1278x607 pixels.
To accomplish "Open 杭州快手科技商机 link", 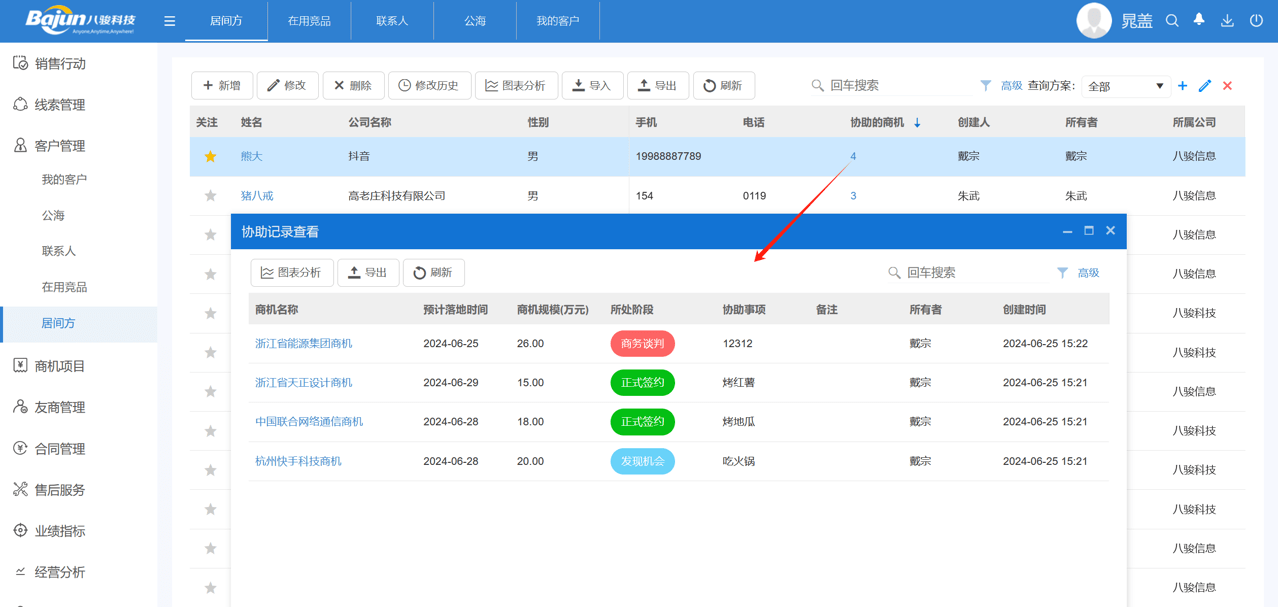I will (298, 462).
